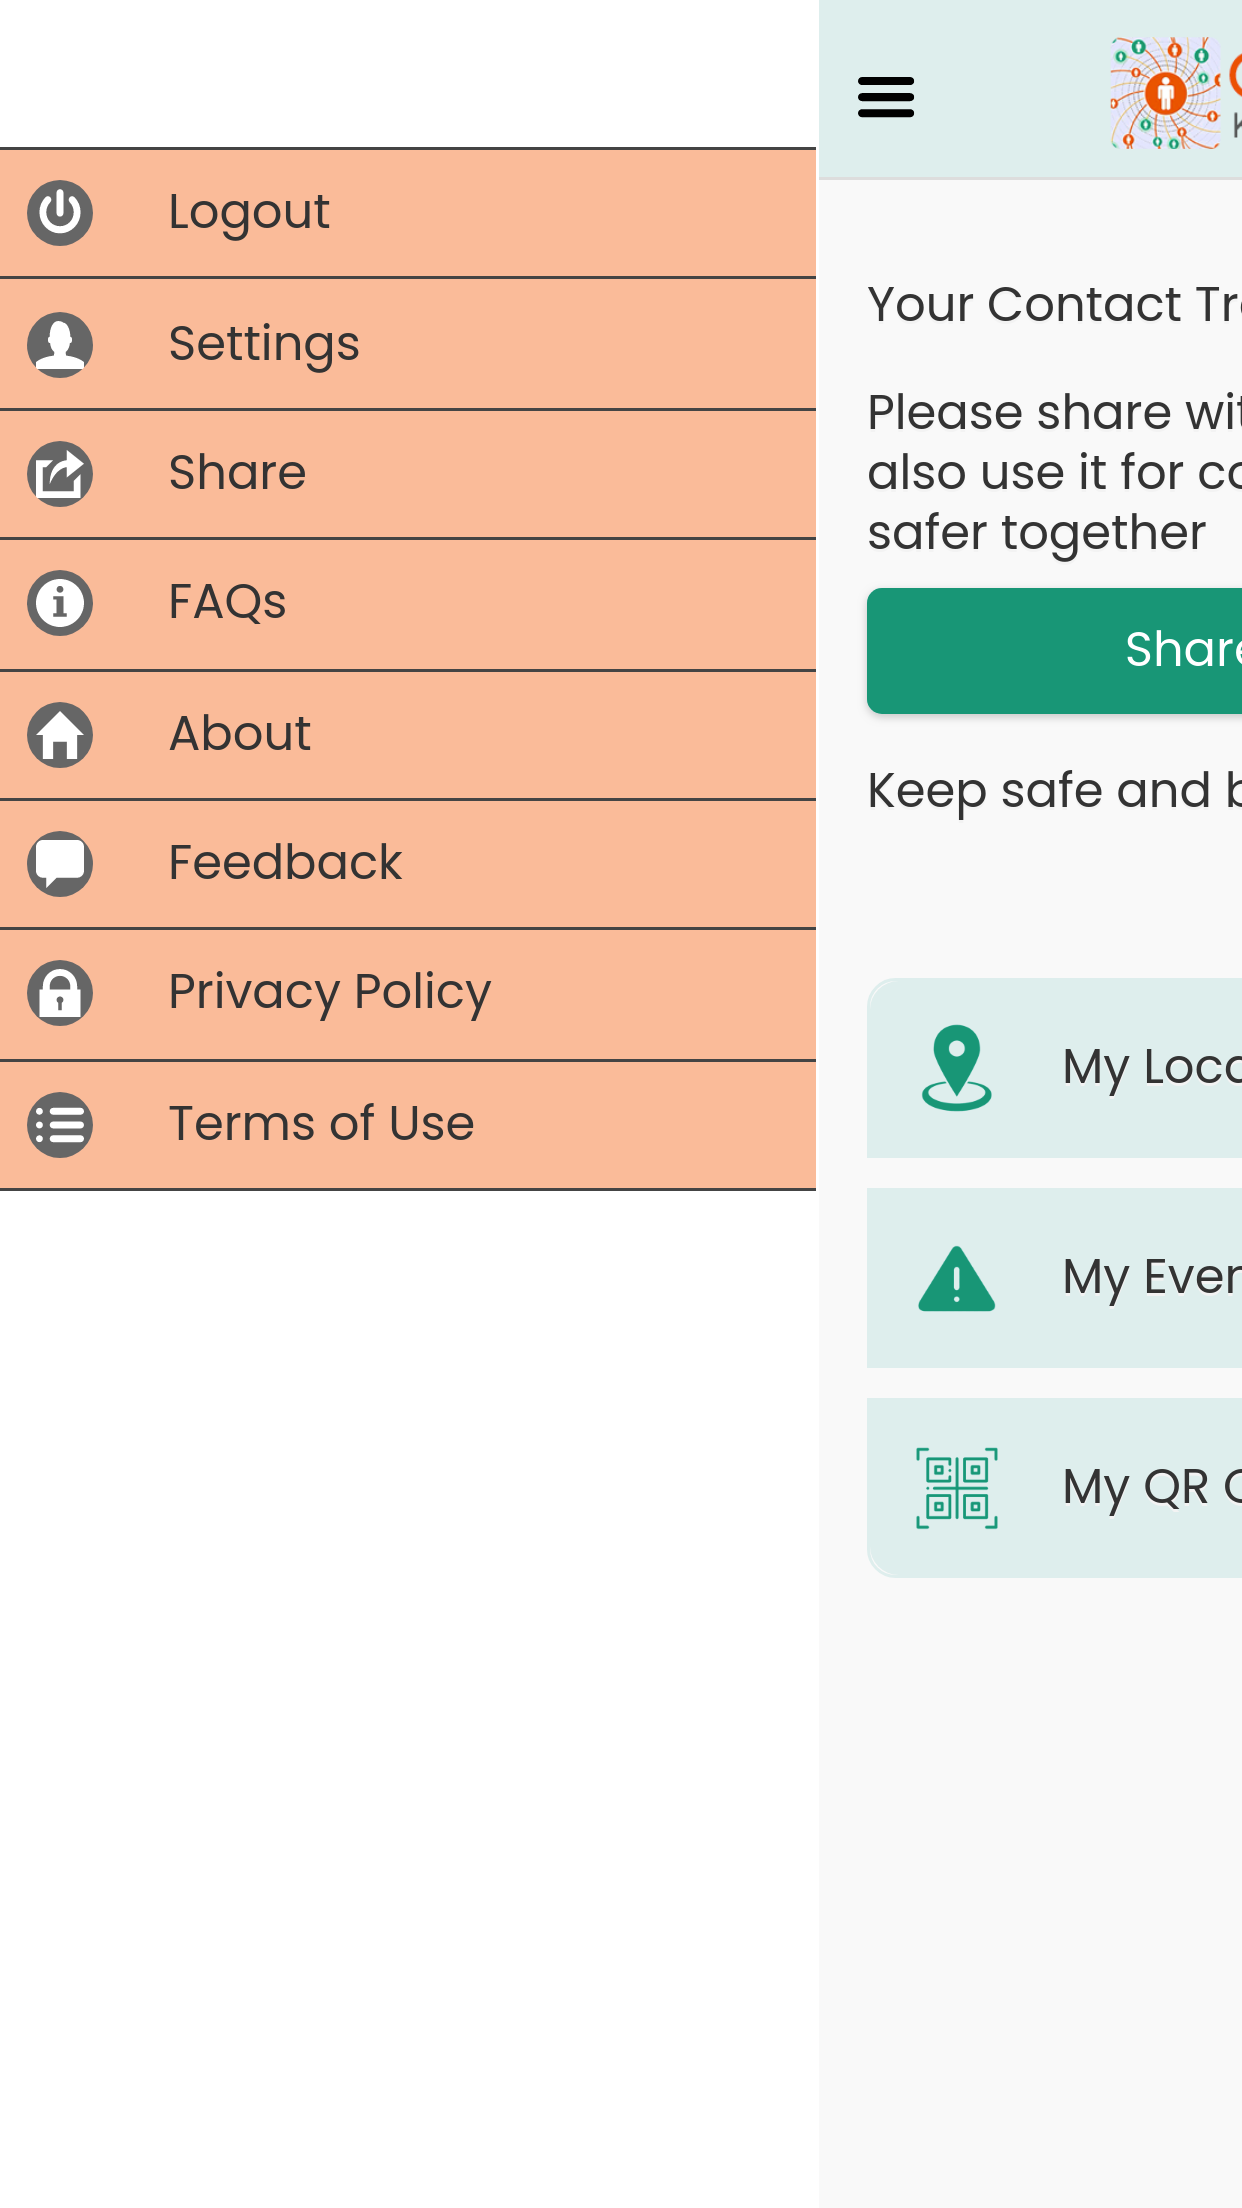Click the Logout power icon

point(60,213)
